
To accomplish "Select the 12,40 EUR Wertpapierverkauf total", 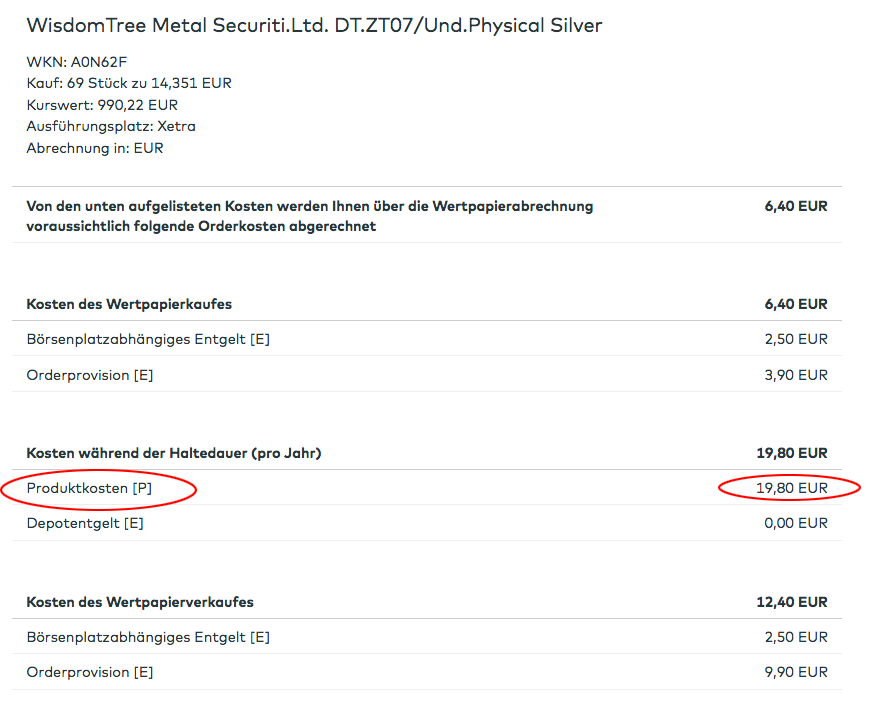I will (x=792, y=602).
